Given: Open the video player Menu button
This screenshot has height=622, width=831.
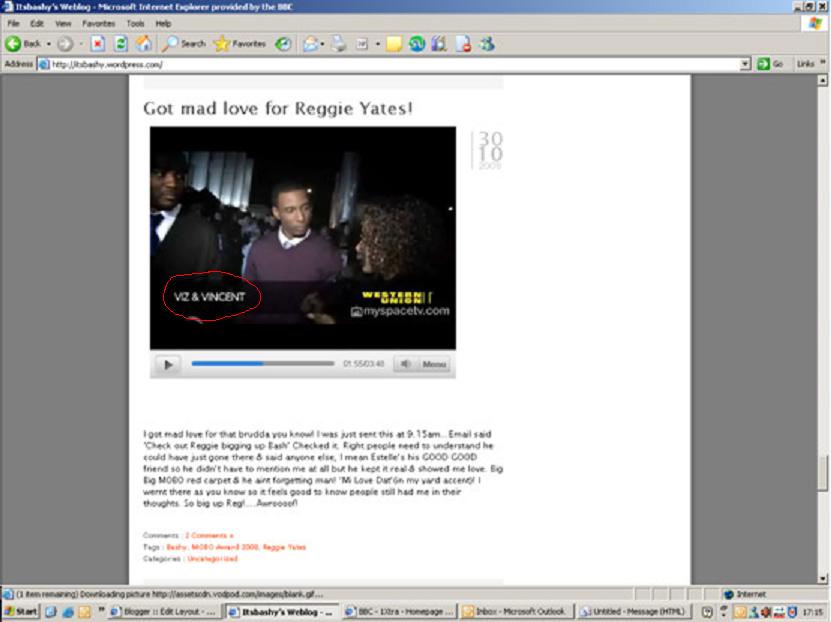Looking at the screenshot, I should pos(434,365).
